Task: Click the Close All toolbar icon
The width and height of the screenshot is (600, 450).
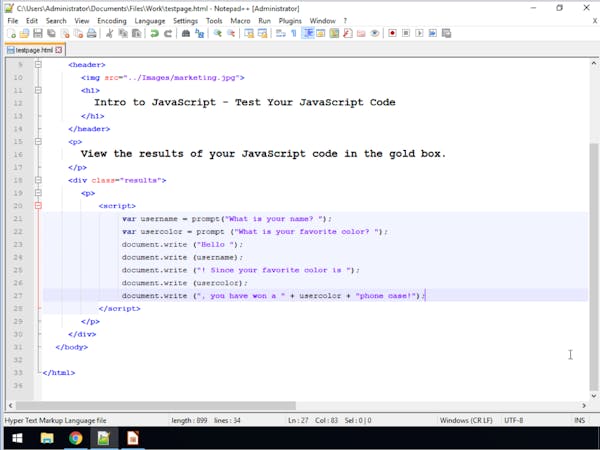Action: pos(78,34)
